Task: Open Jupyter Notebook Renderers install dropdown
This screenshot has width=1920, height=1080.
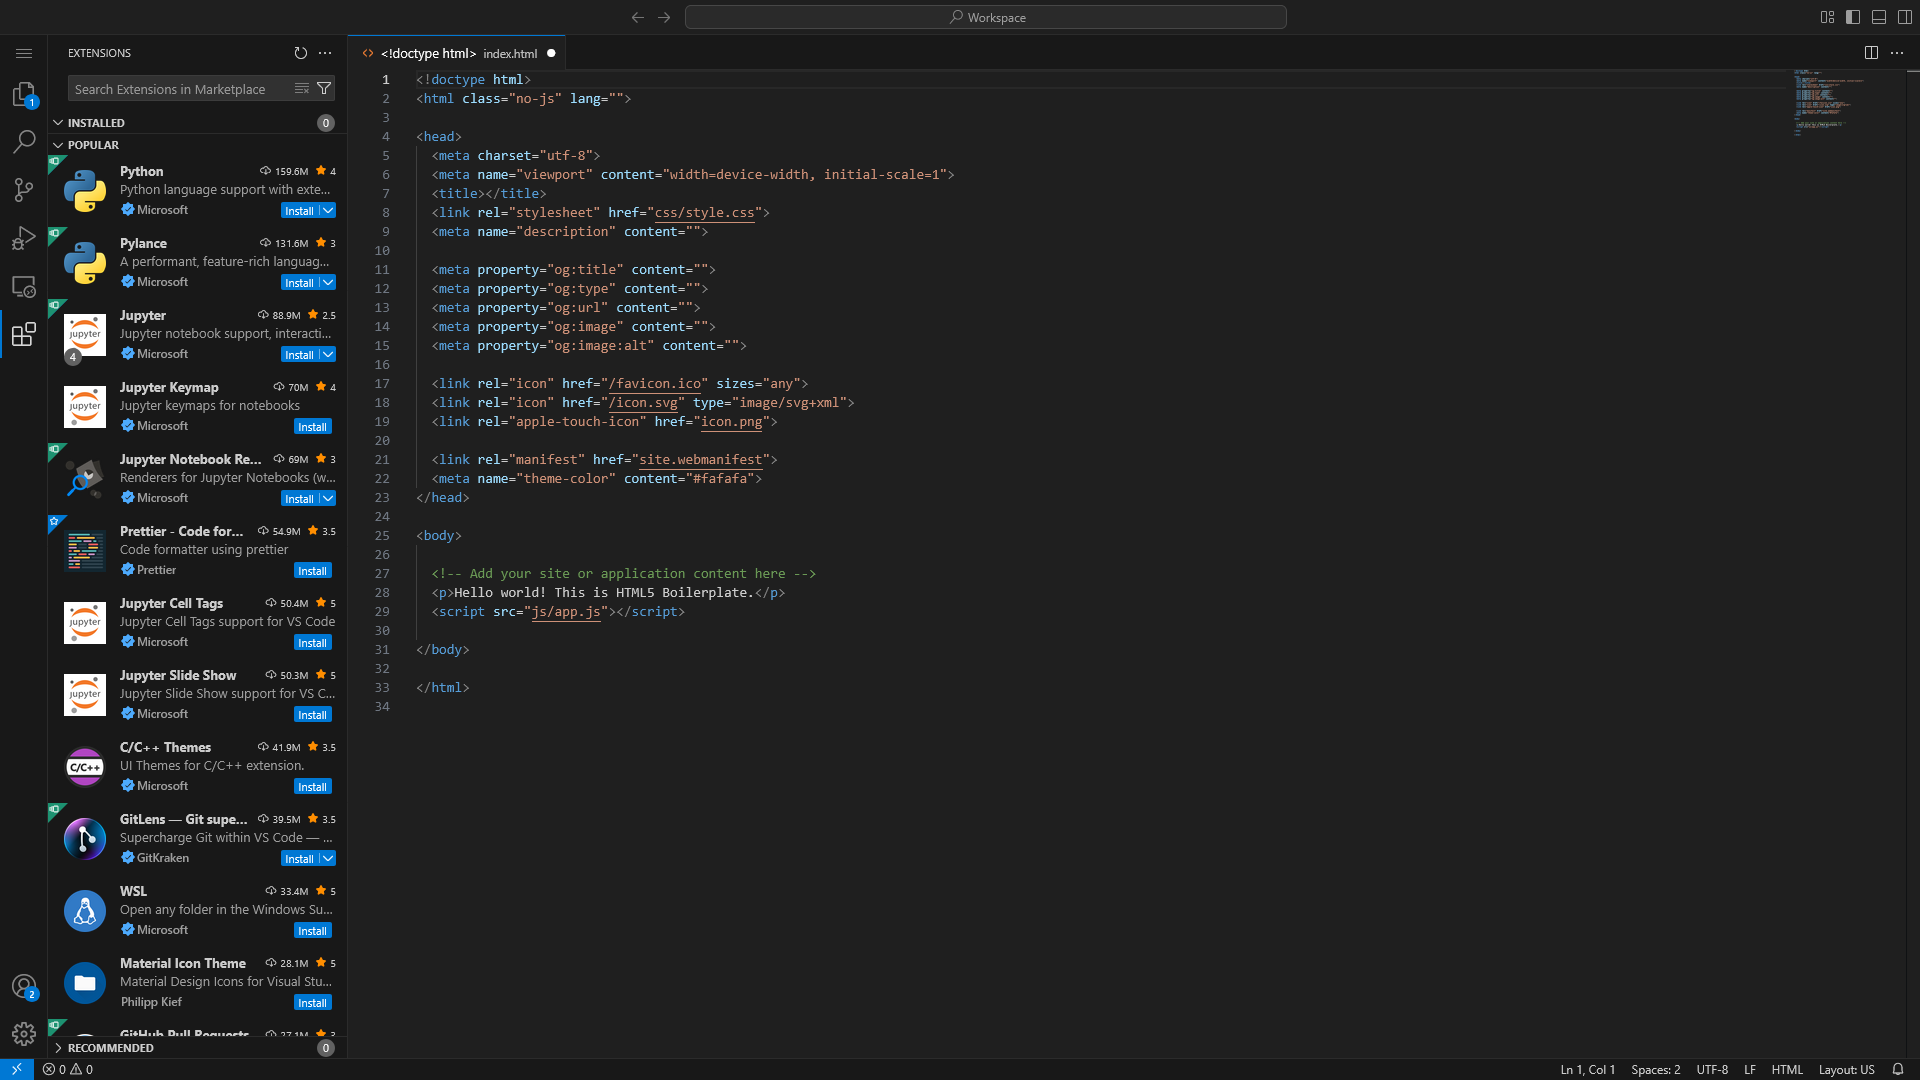Action: point(328,498)
